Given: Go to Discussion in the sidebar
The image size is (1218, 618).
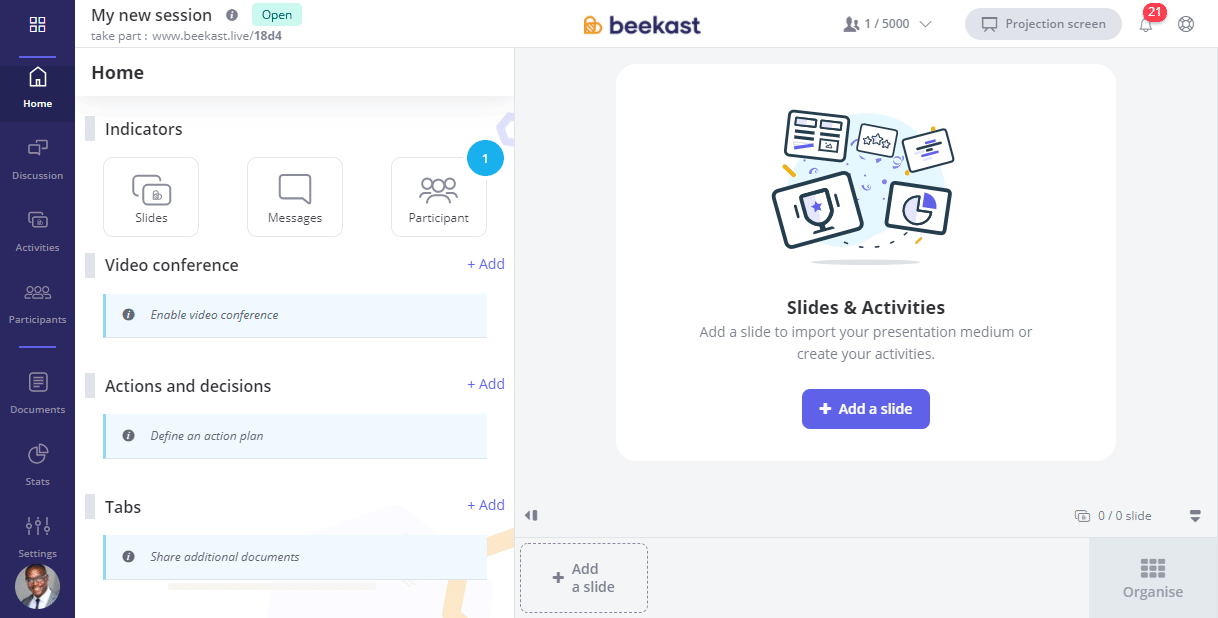Looking at the screenshot, I should (x=37, y=159).
